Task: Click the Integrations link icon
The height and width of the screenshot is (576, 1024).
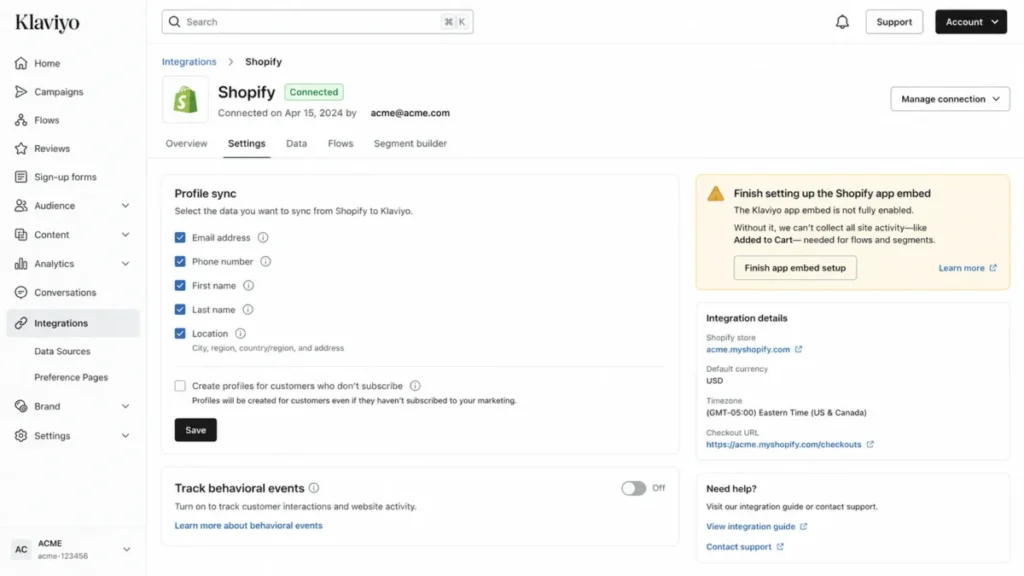Action: point(21,323)
